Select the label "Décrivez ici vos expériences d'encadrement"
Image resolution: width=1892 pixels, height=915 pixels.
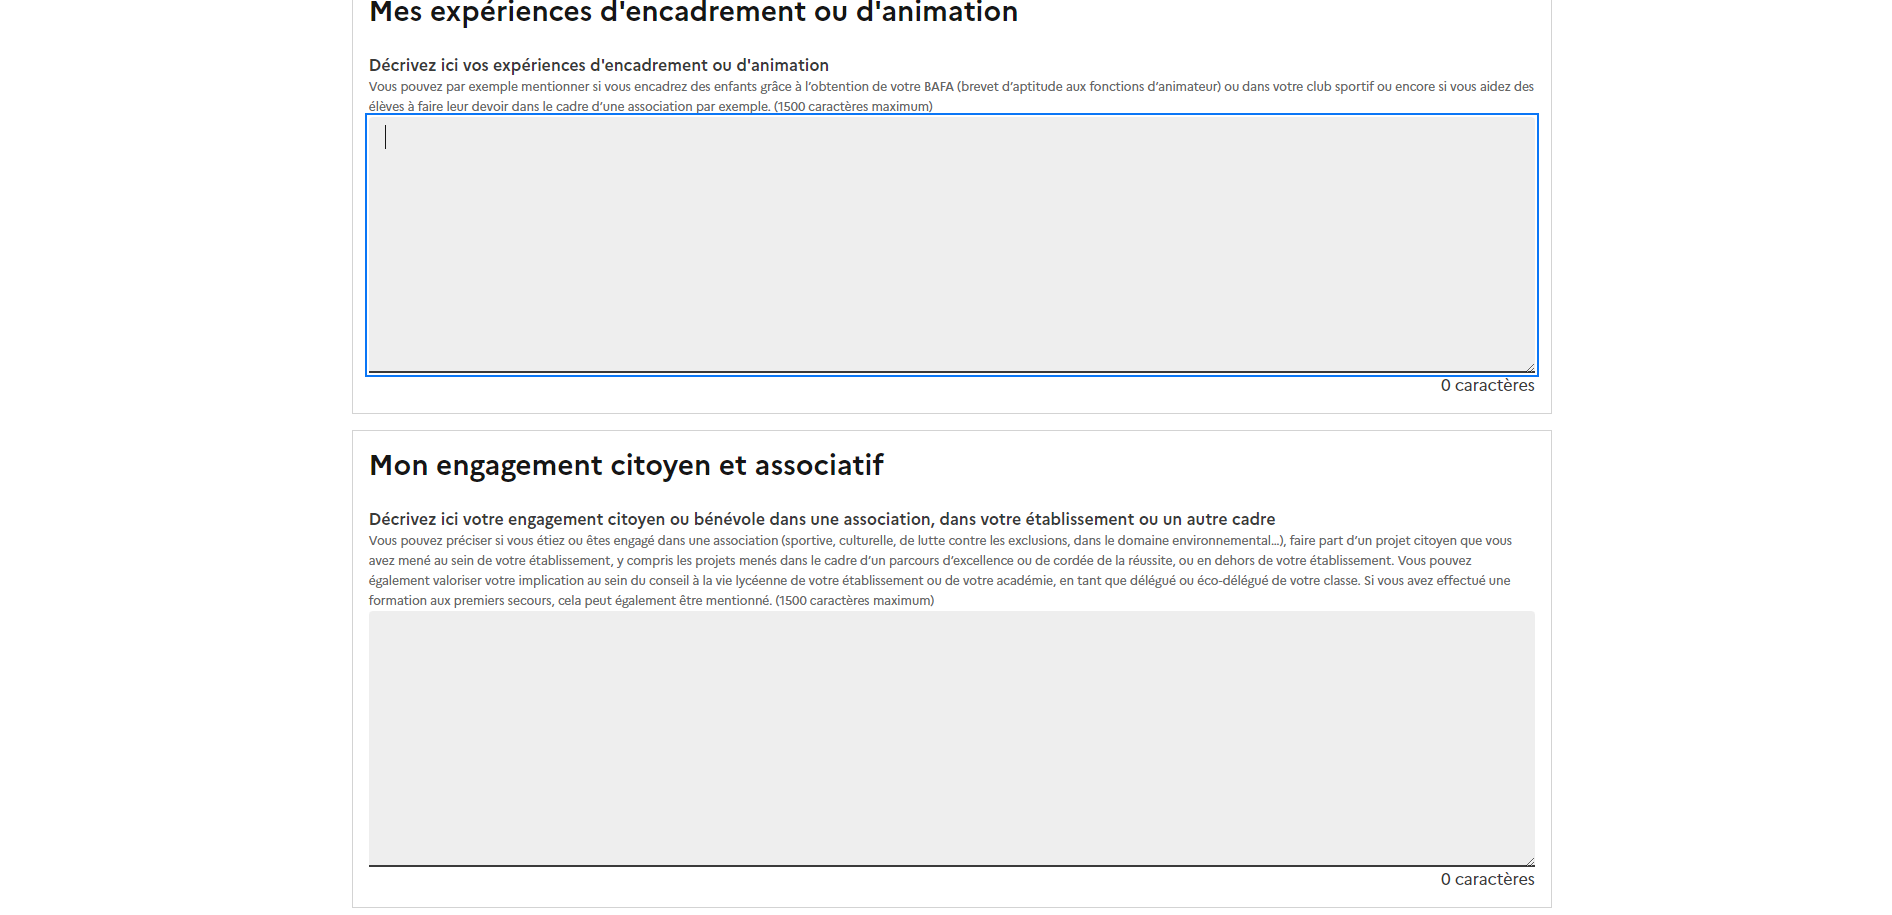coord(598,65)
